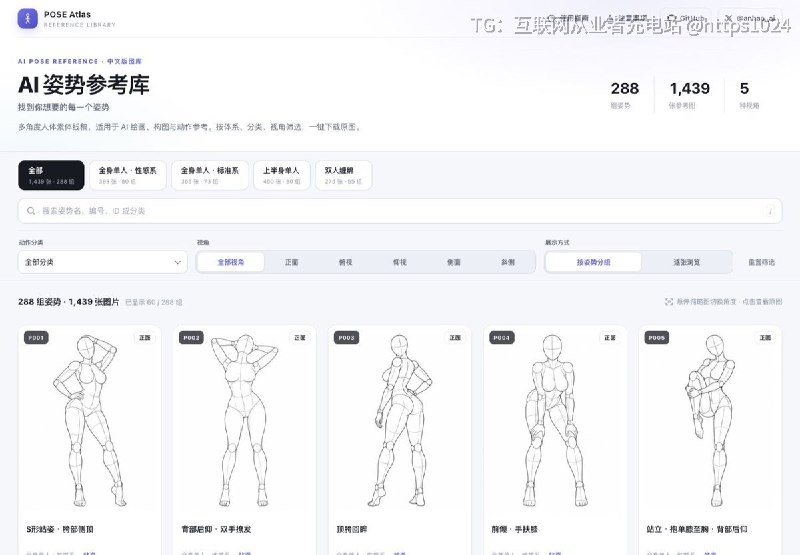Click the magnifier icon in search bar
Screen dimensions: 800x555
tap(31, 211)
